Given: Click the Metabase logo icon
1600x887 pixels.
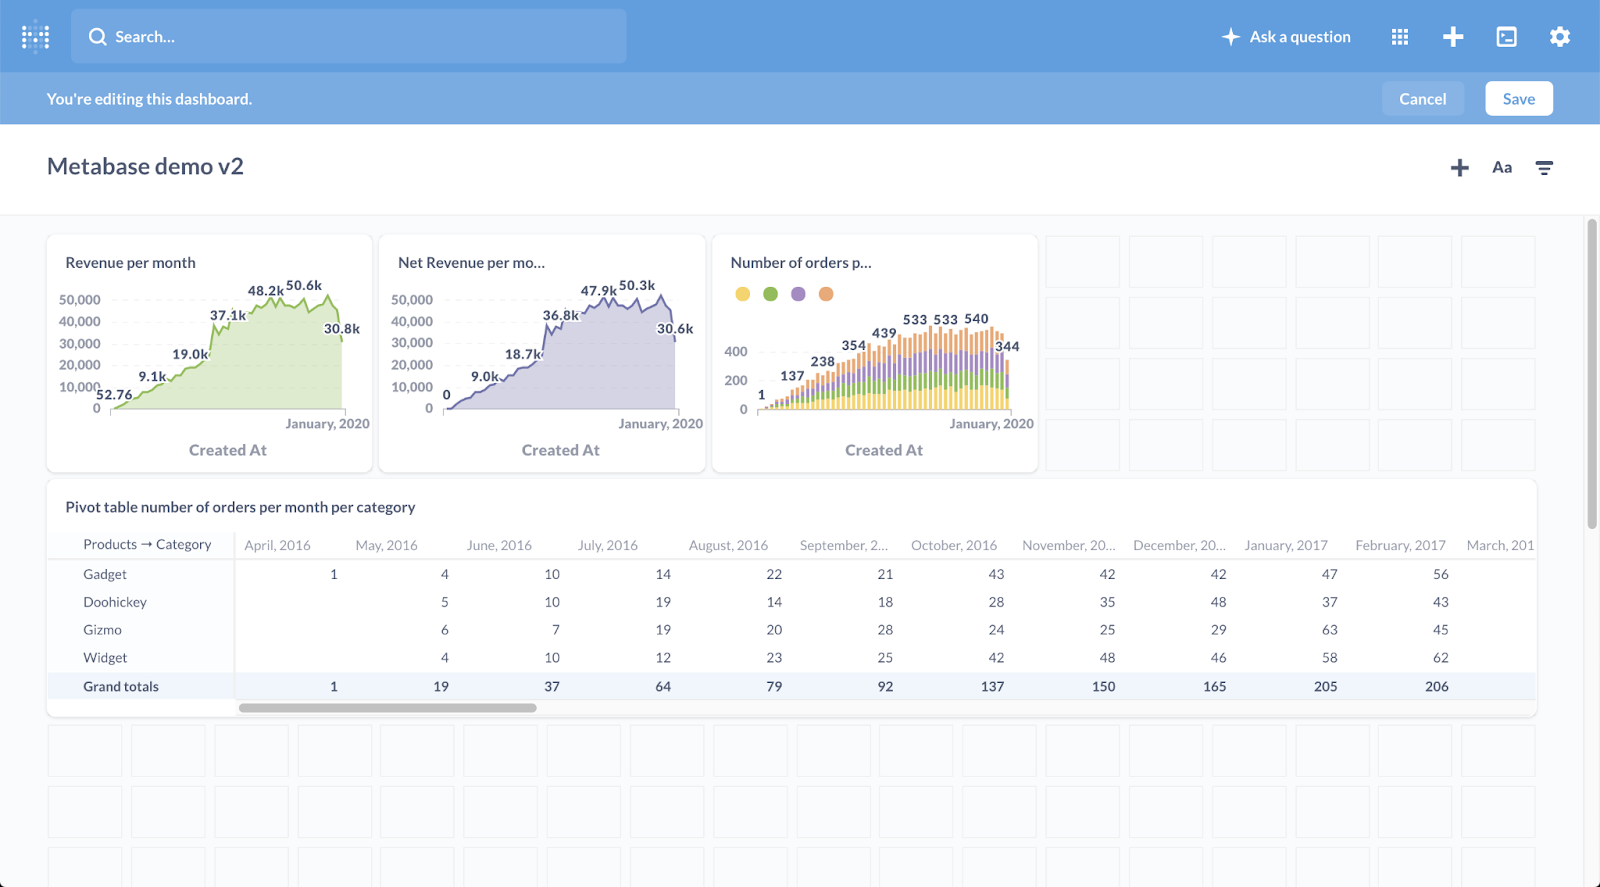Looking at the screenshot, I should pos(35,36).
